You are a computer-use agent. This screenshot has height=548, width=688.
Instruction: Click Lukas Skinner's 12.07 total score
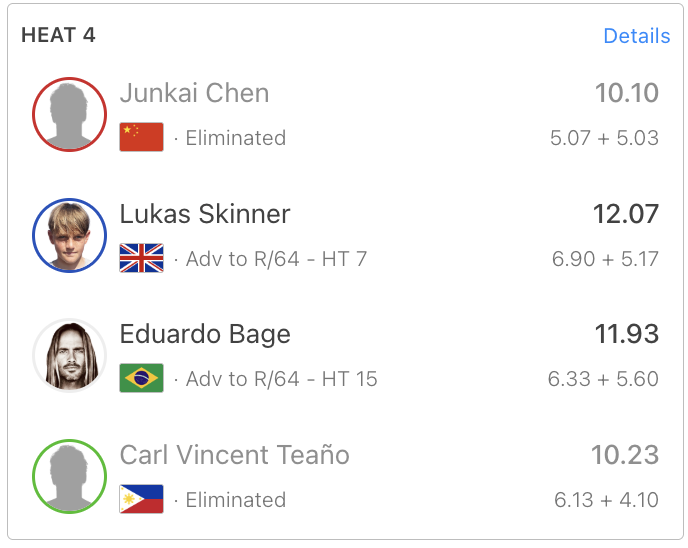click(626, 214)
